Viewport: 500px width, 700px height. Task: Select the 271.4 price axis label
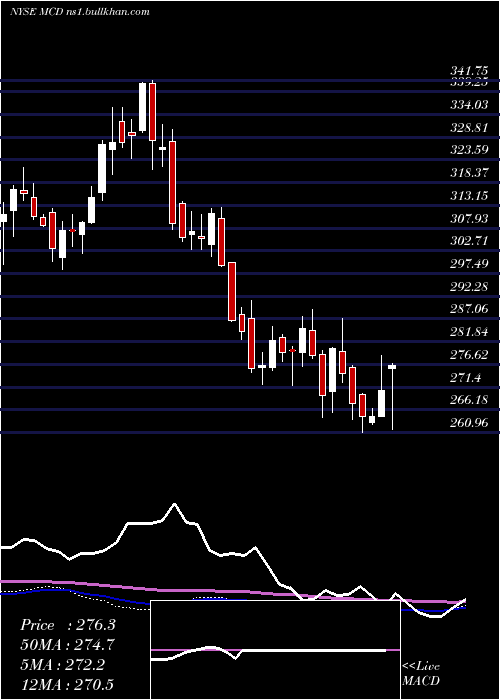[x=465, y=378]
